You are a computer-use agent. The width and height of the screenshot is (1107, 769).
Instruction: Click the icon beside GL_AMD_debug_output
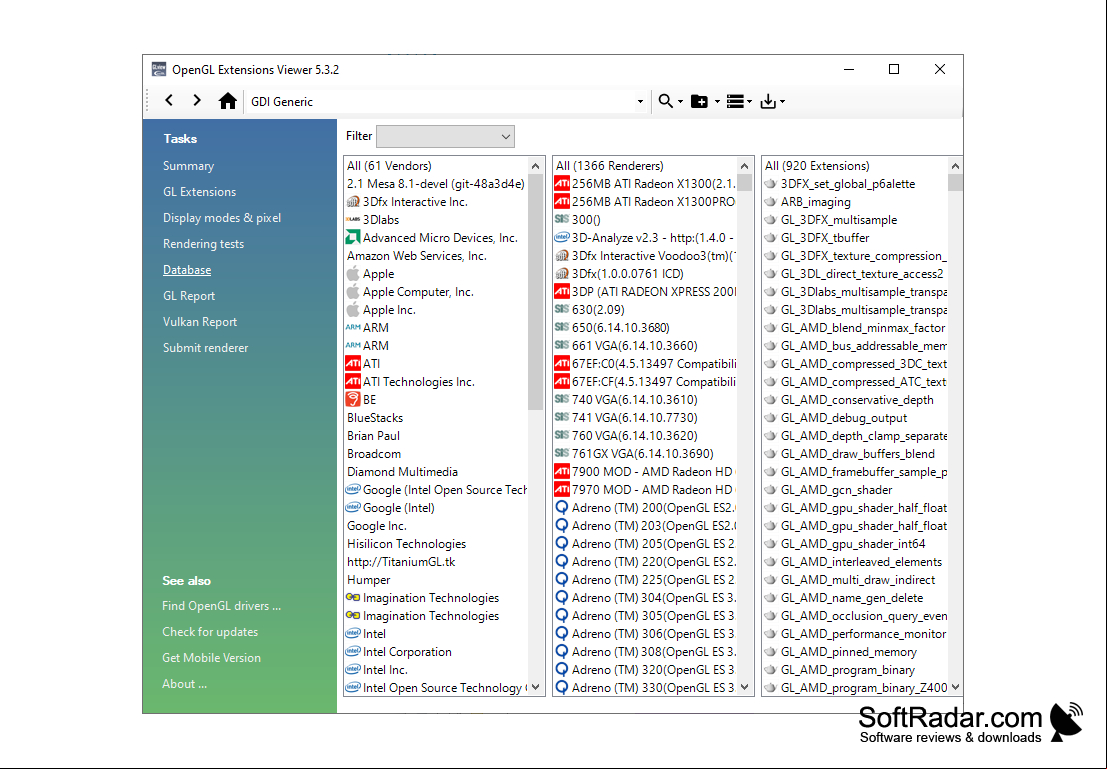(x=770, y=418)
